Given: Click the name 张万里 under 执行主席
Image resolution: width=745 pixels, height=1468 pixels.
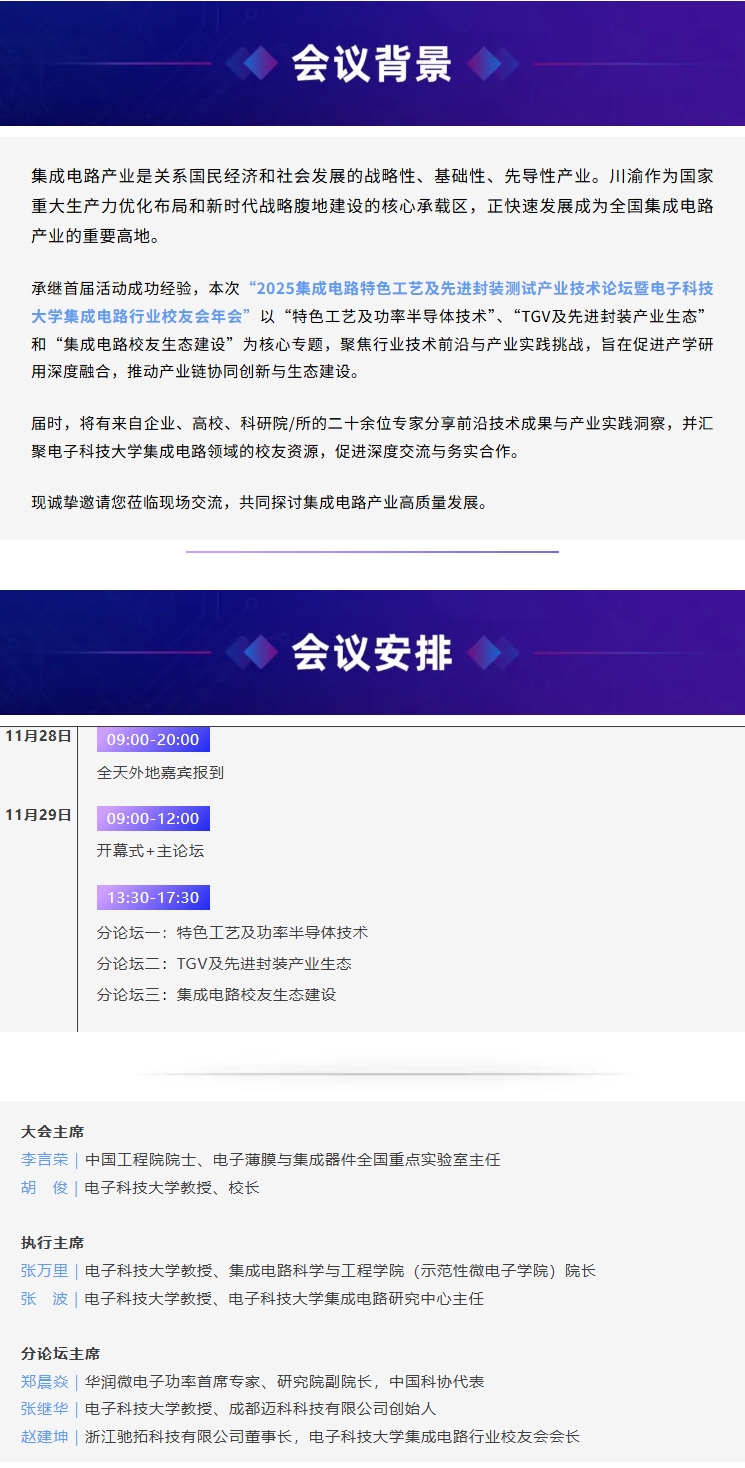Looking at the screenshot, I should click(x=45, y=1271).
